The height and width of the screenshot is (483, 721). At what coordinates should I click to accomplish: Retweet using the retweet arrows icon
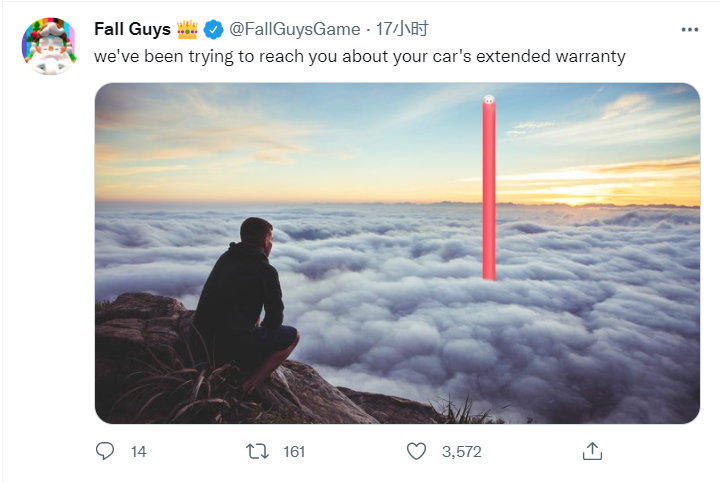pyautogui.click(x=258, y=451)
